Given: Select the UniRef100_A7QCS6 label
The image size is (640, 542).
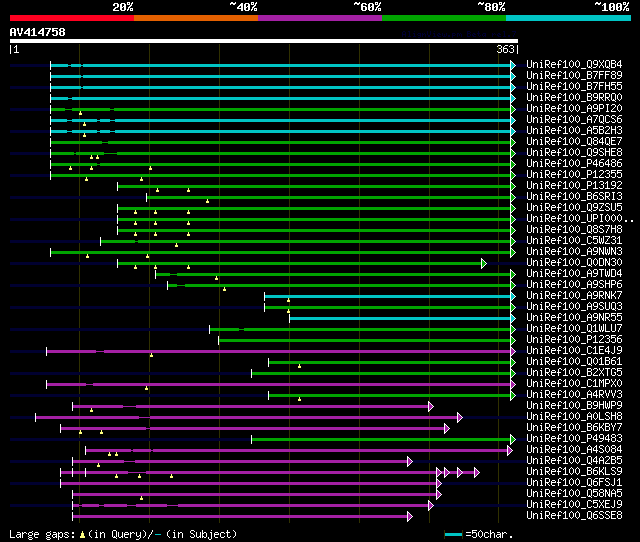Looking at the screenshot, I should tap(574, 120).
